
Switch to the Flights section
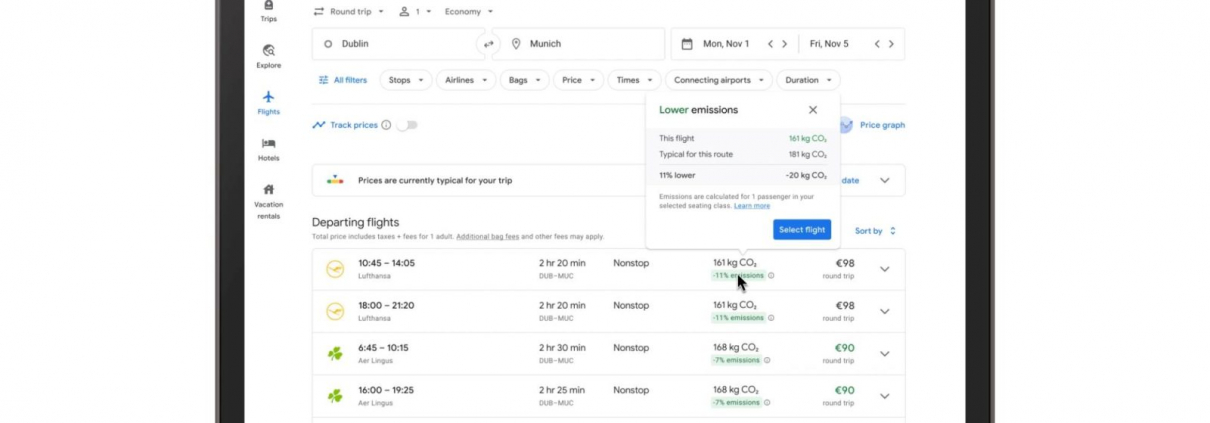(x=268, y=102)
